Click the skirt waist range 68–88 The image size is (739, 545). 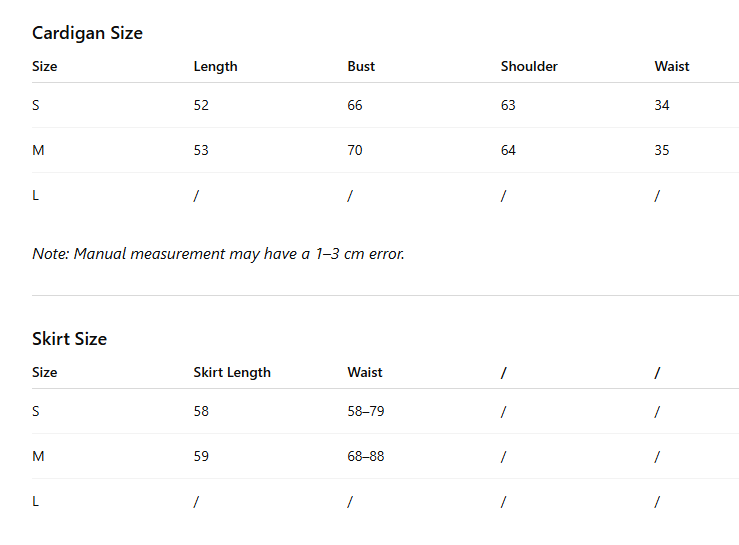pyautogui.click(x=366, y=456)
